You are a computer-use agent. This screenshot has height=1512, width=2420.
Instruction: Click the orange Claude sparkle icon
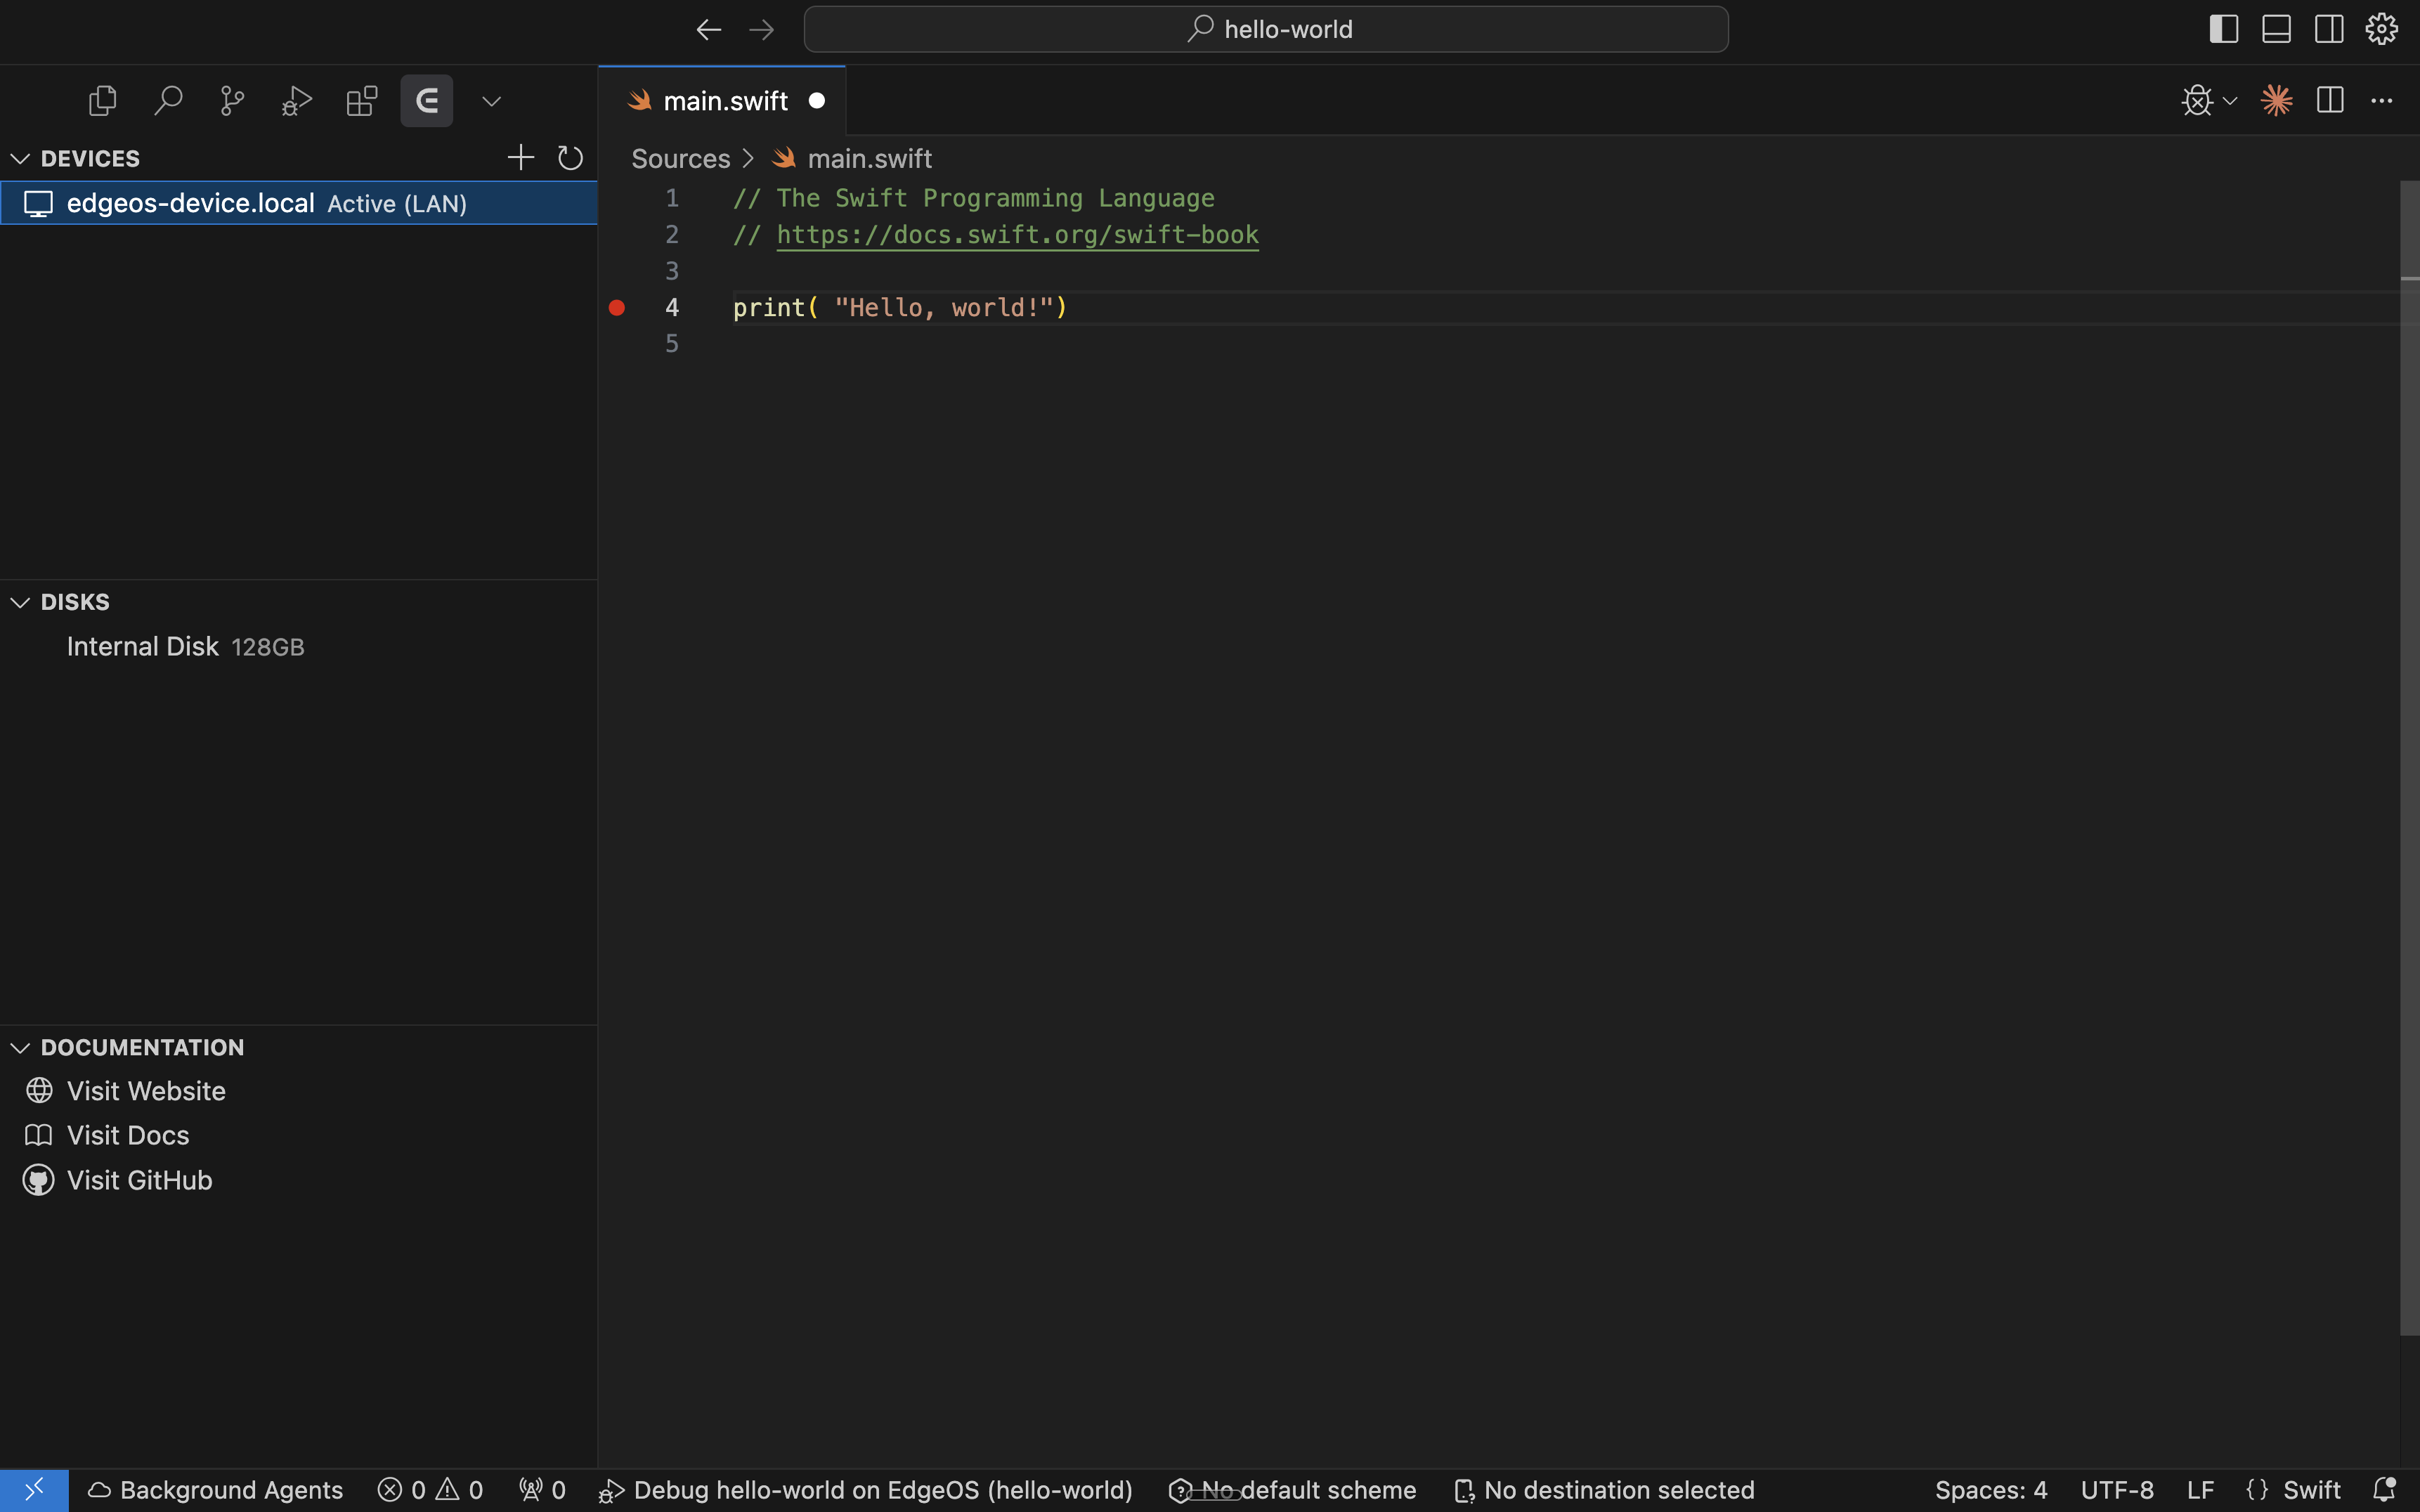tap(2277, 101)
